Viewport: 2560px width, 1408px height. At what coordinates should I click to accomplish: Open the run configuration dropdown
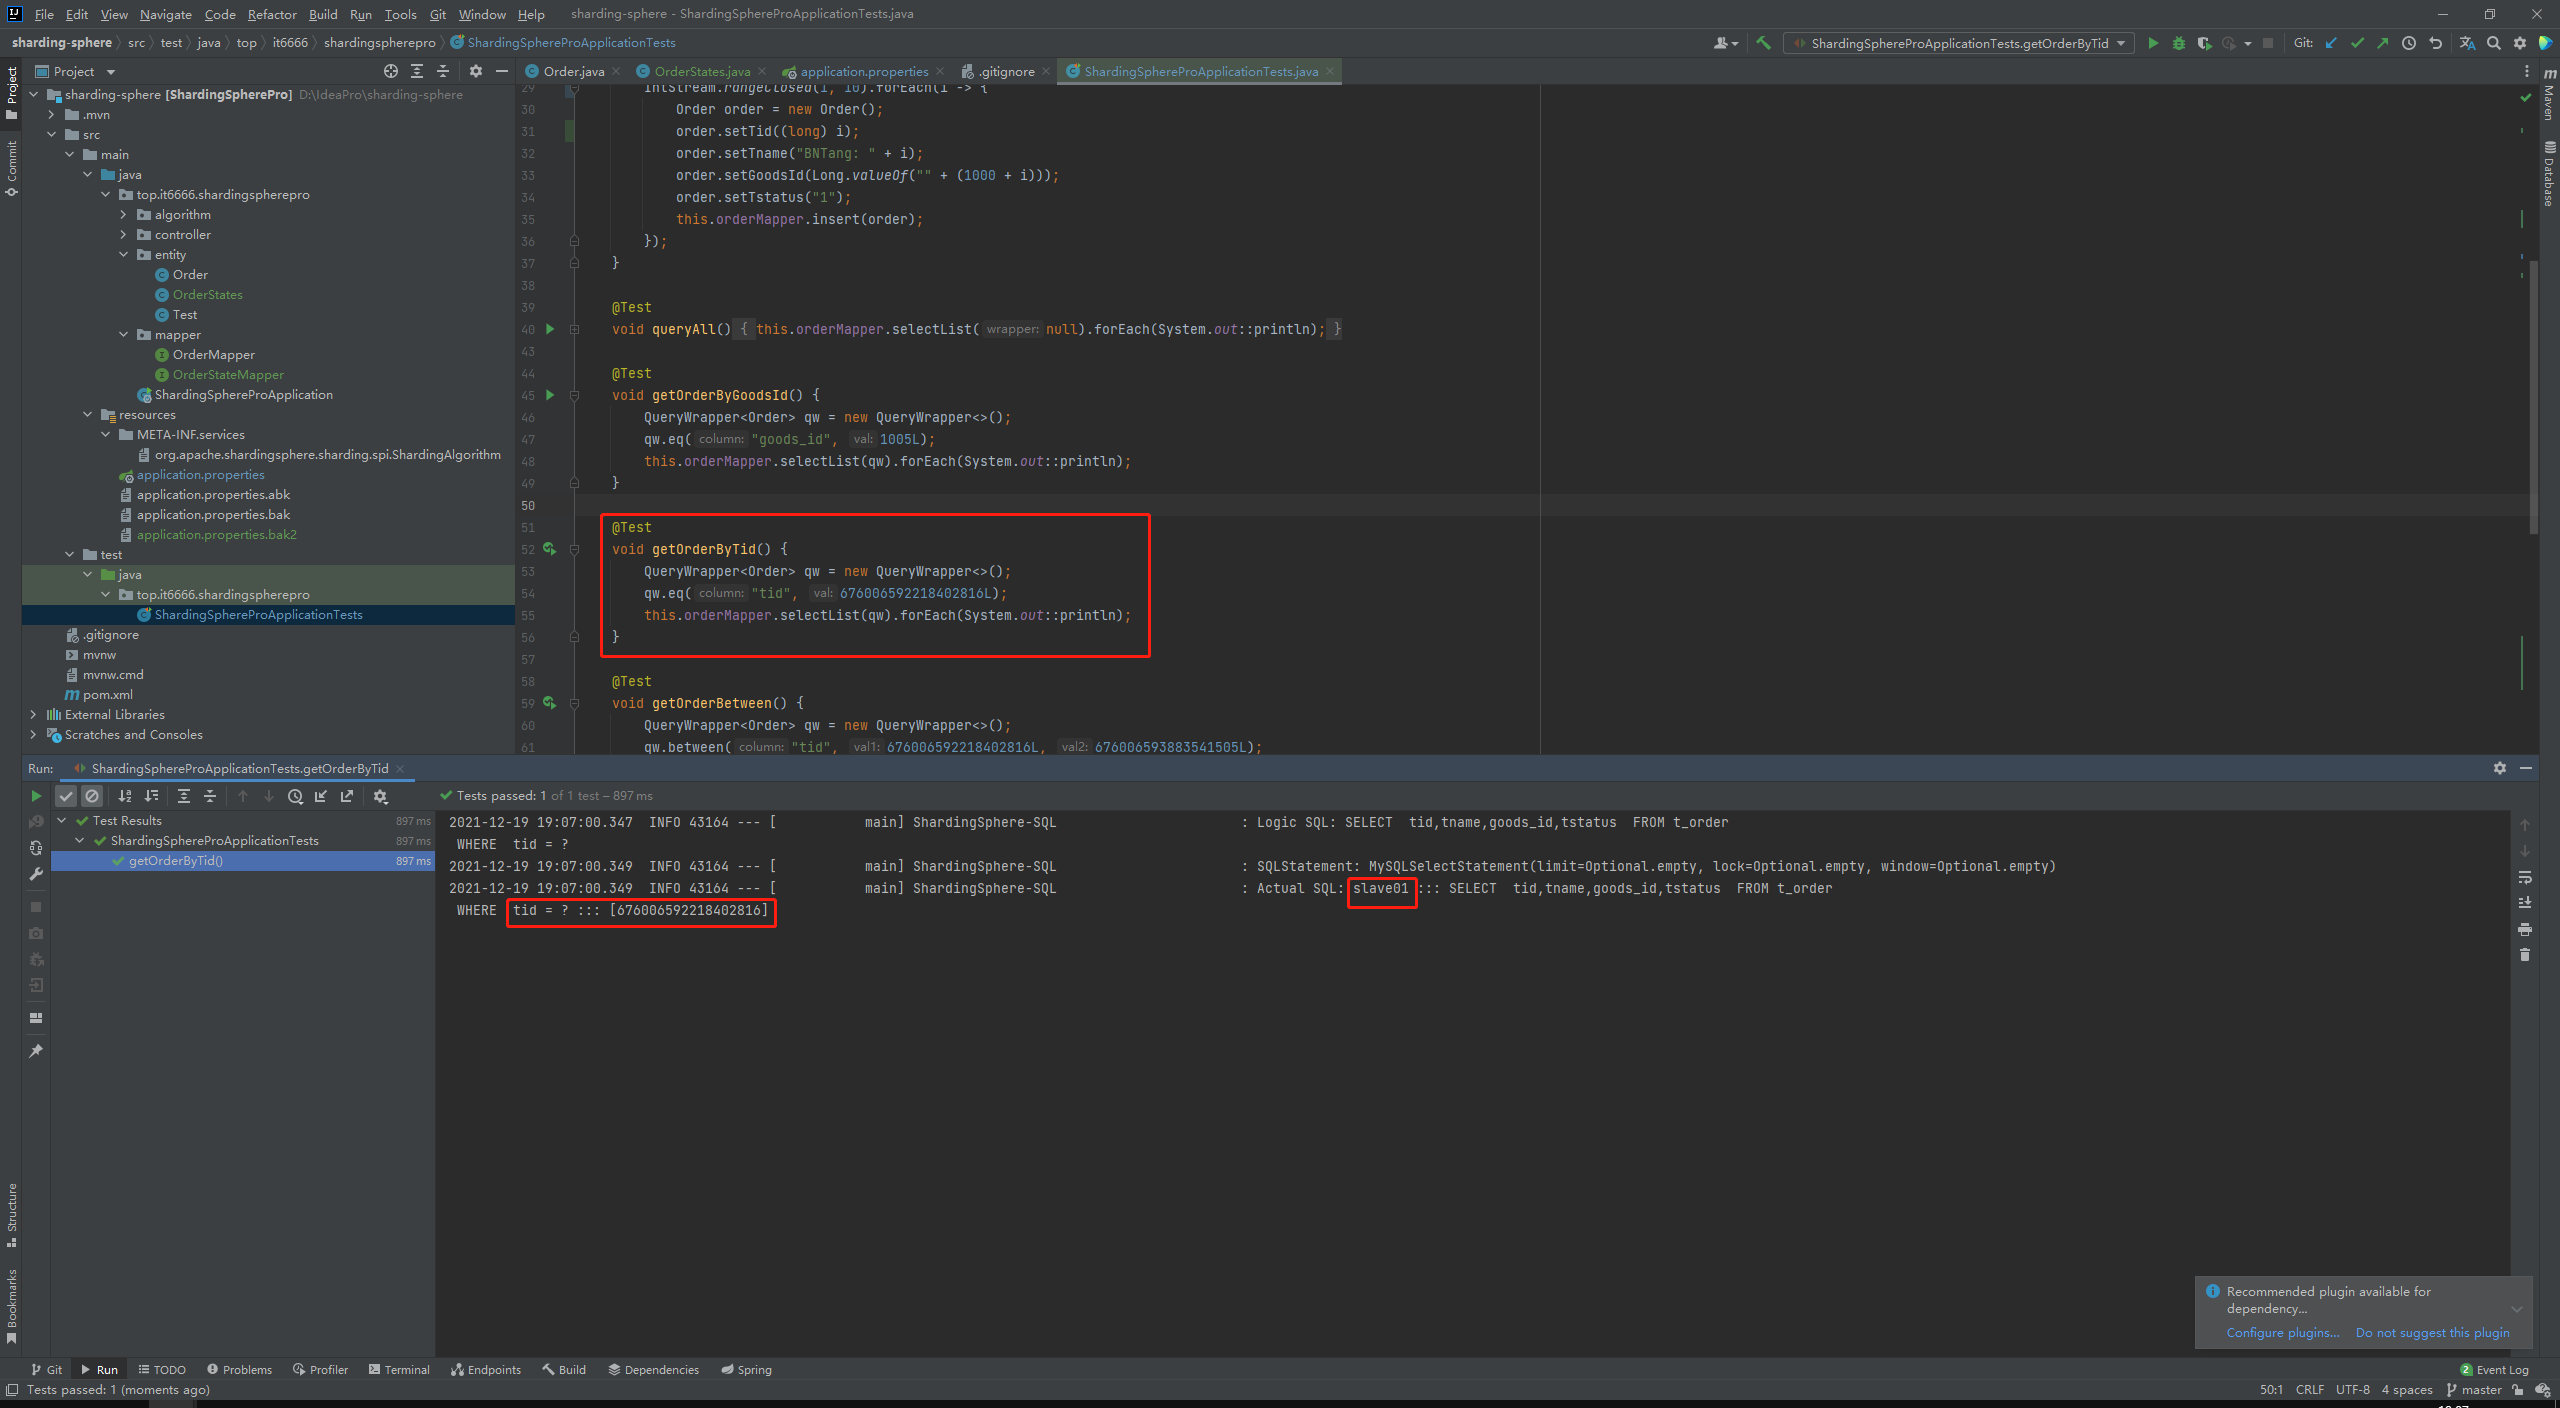tap(1959, 43)
